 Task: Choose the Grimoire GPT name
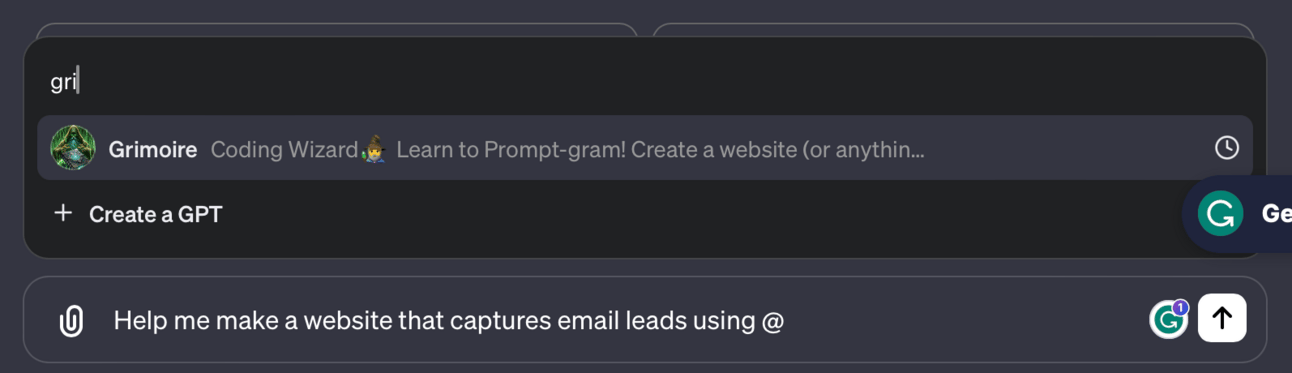tap(152, 150)
